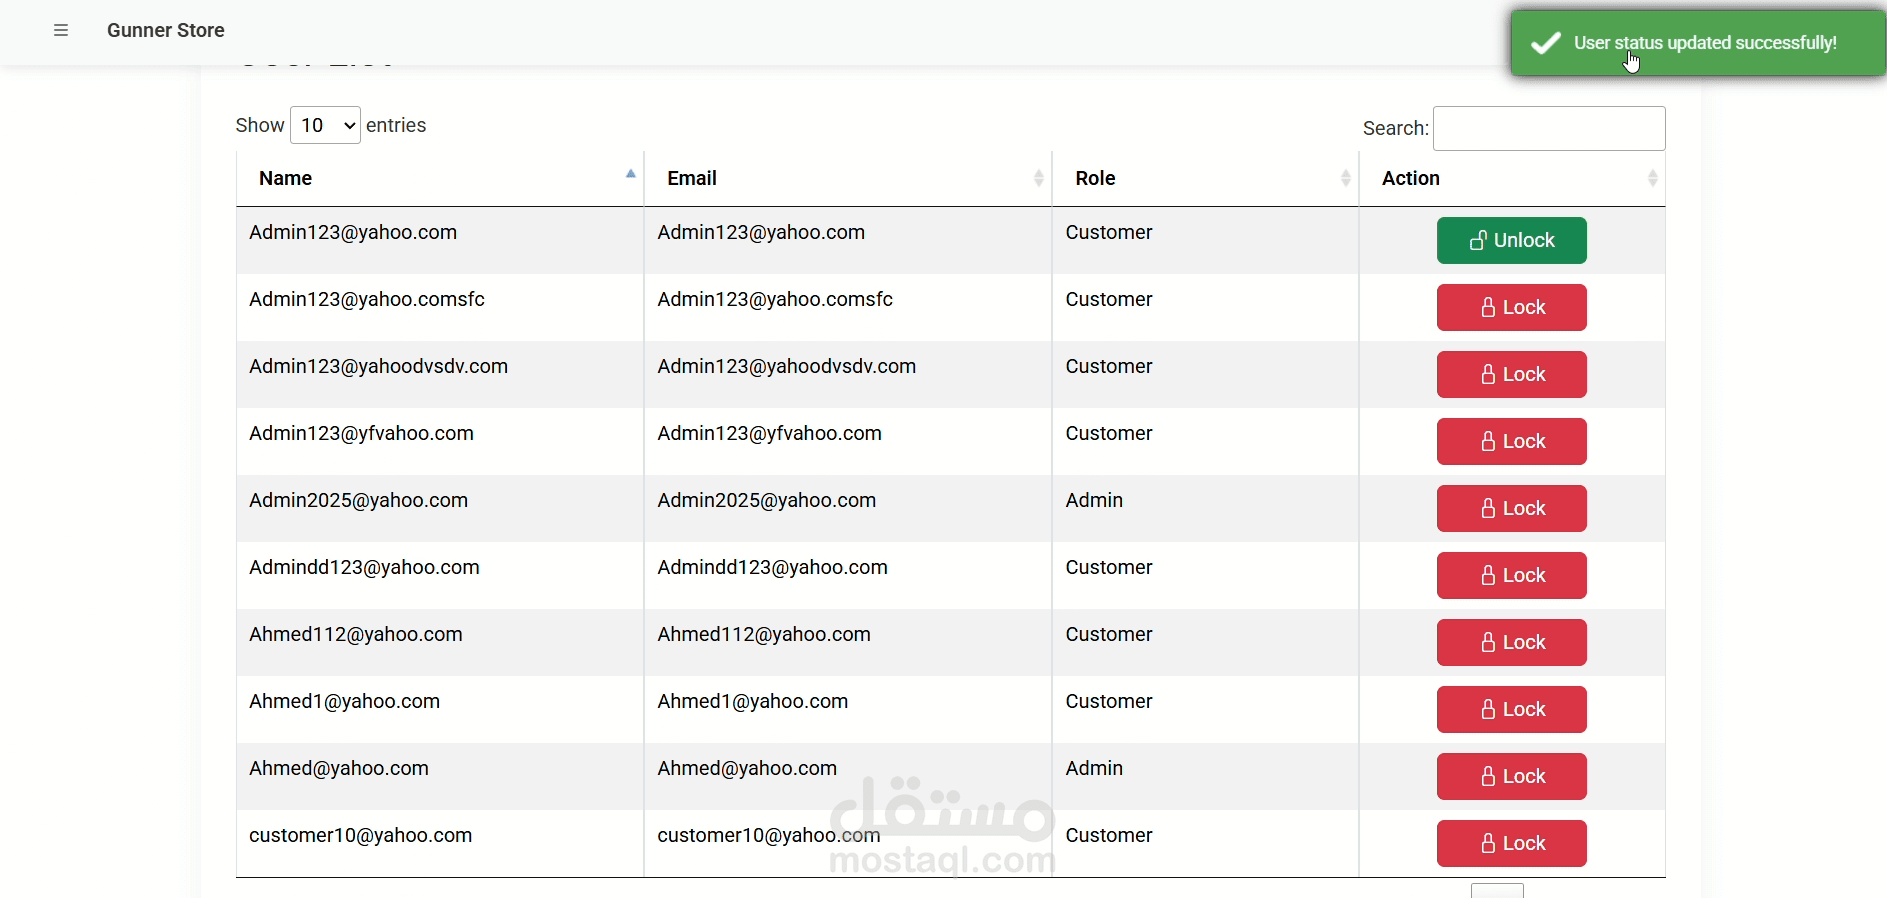The image size is (1887, 898).
Task: Sort table by Role header
Action: tap(1095, 178)
